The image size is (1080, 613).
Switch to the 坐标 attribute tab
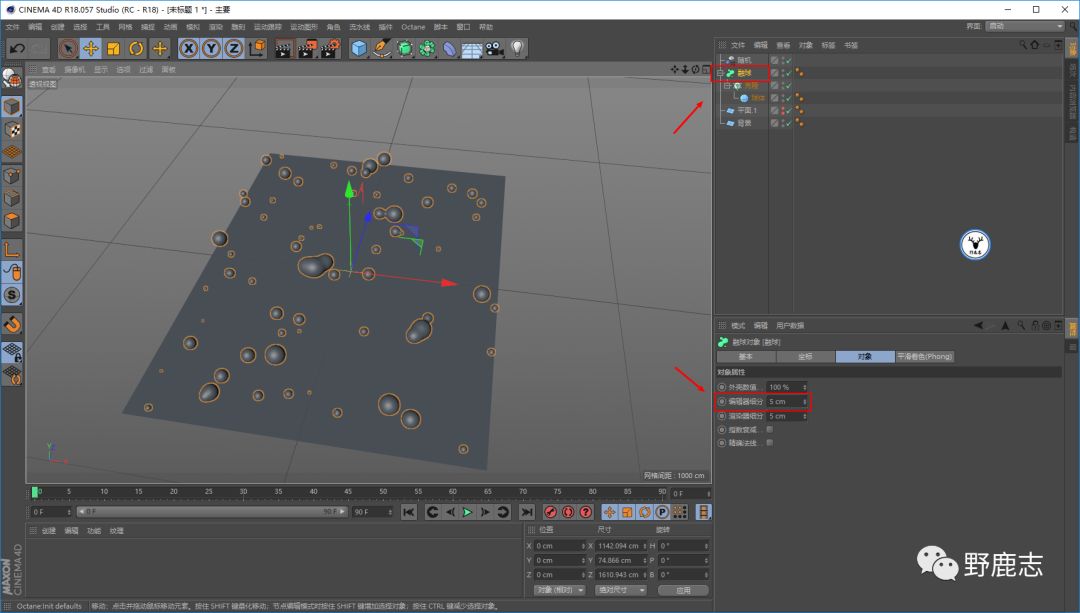[x=805, y=357]
